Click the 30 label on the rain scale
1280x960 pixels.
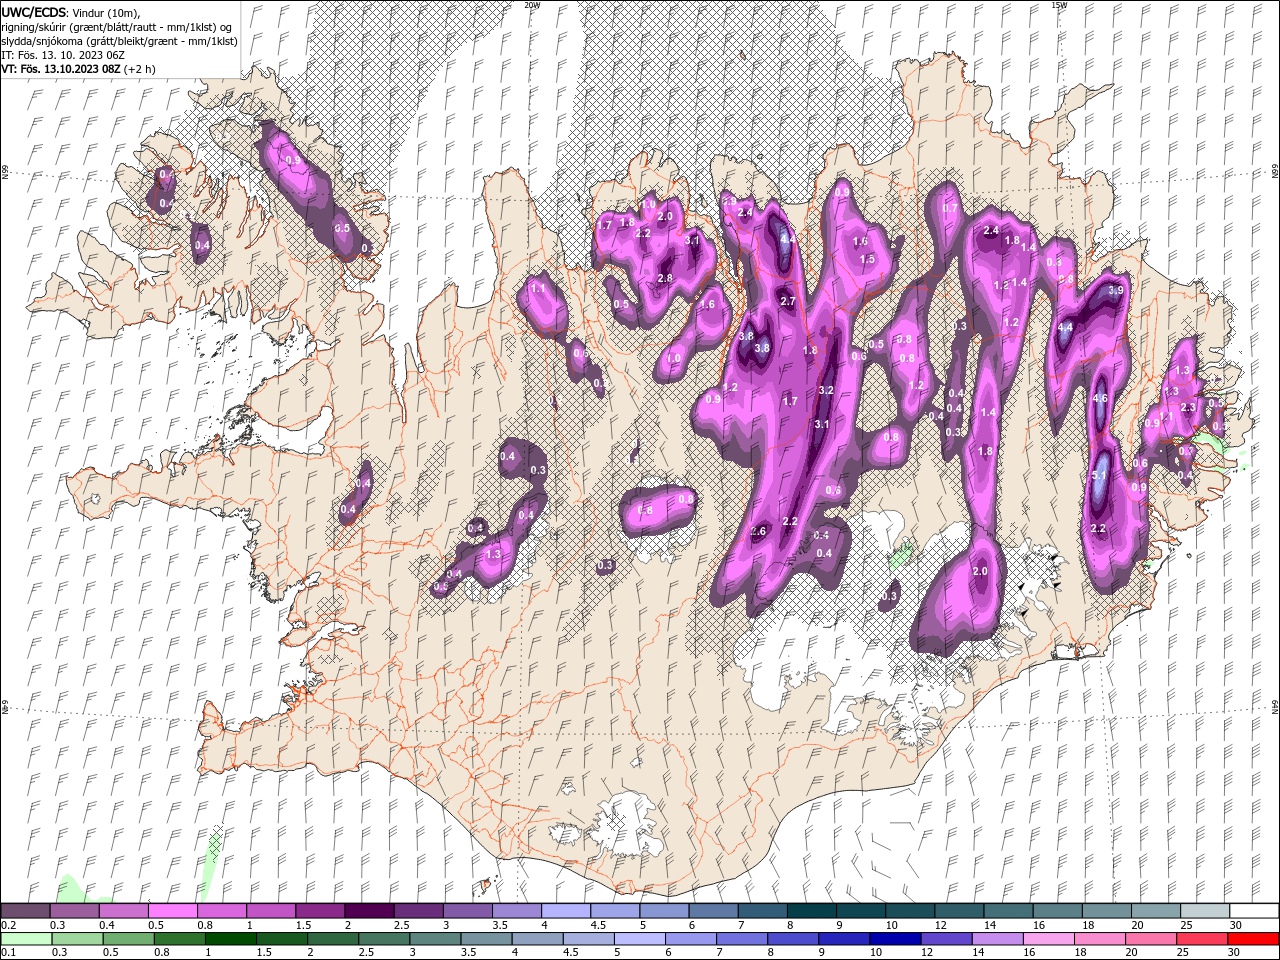click(1234, 953)
